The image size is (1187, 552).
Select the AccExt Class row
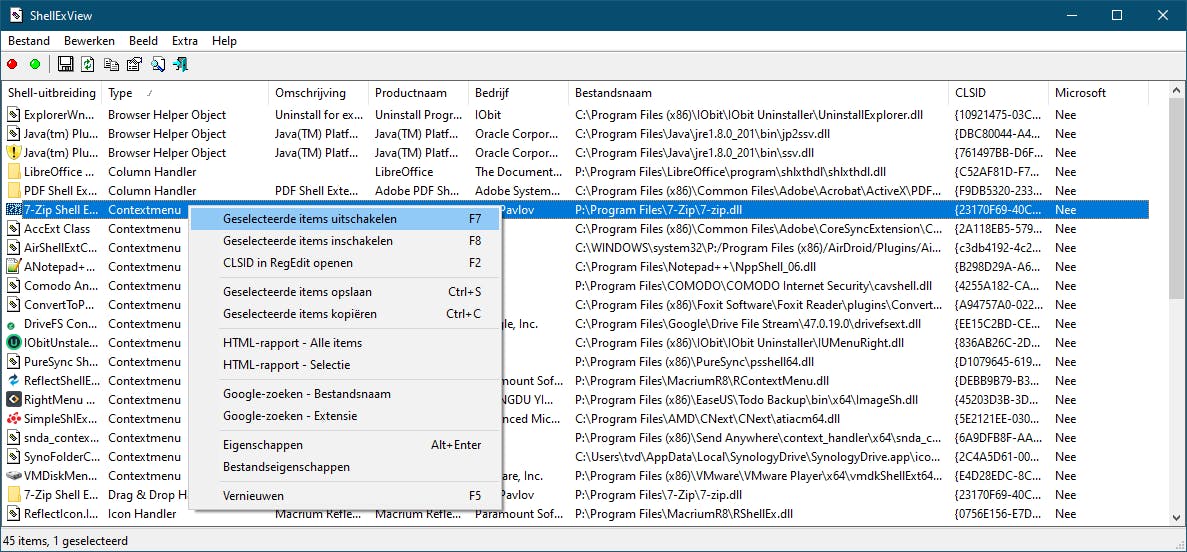coord(577,229)
